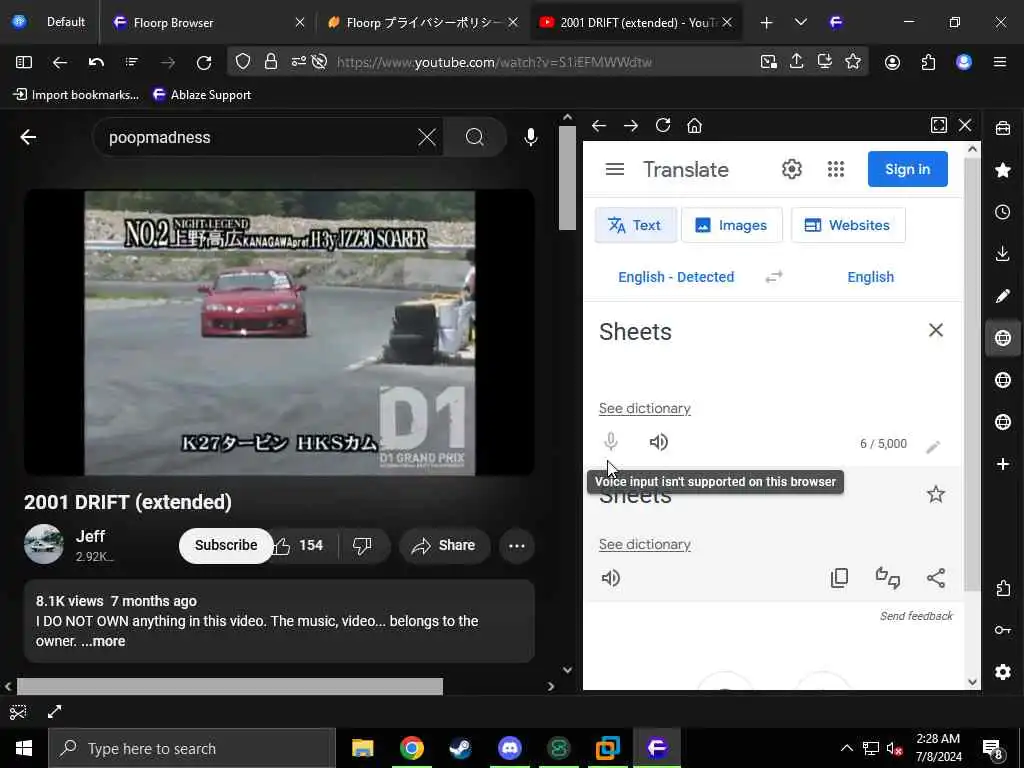1024x768 pixels.
Task: Click Import bookmarks... bookmark item
Action: [x=76, y=95]
